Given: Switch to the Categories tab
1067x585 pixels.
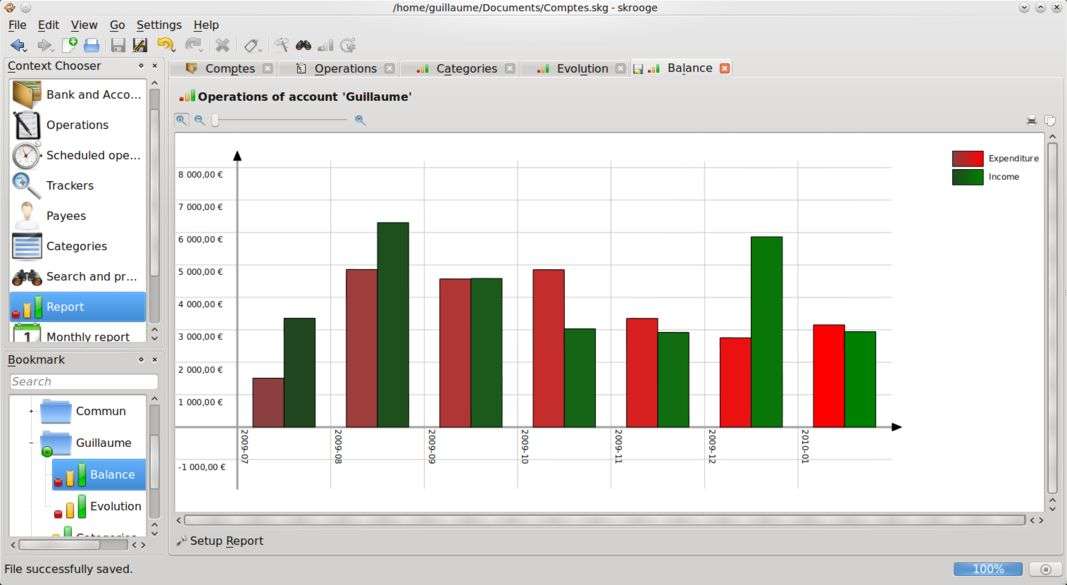Looking at the screenshot, I should (466, 69).
